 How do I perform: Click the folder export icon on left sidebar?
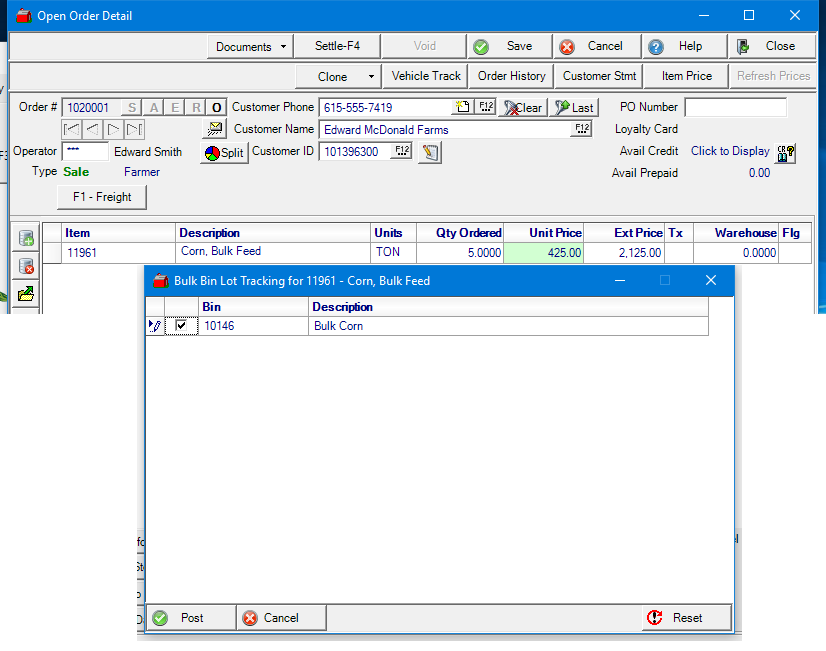tap(27, 294)
